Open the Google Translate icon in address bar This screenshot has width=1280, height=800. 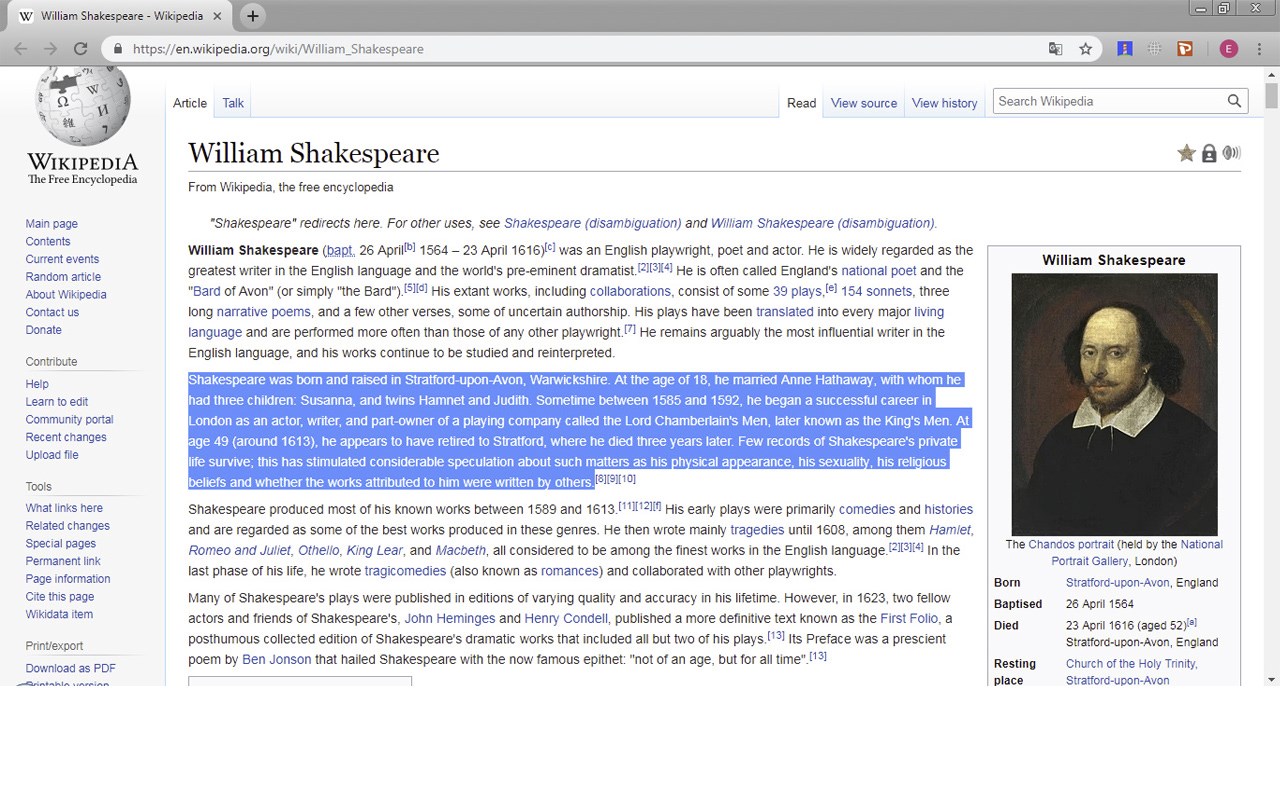pos(1055,49)
